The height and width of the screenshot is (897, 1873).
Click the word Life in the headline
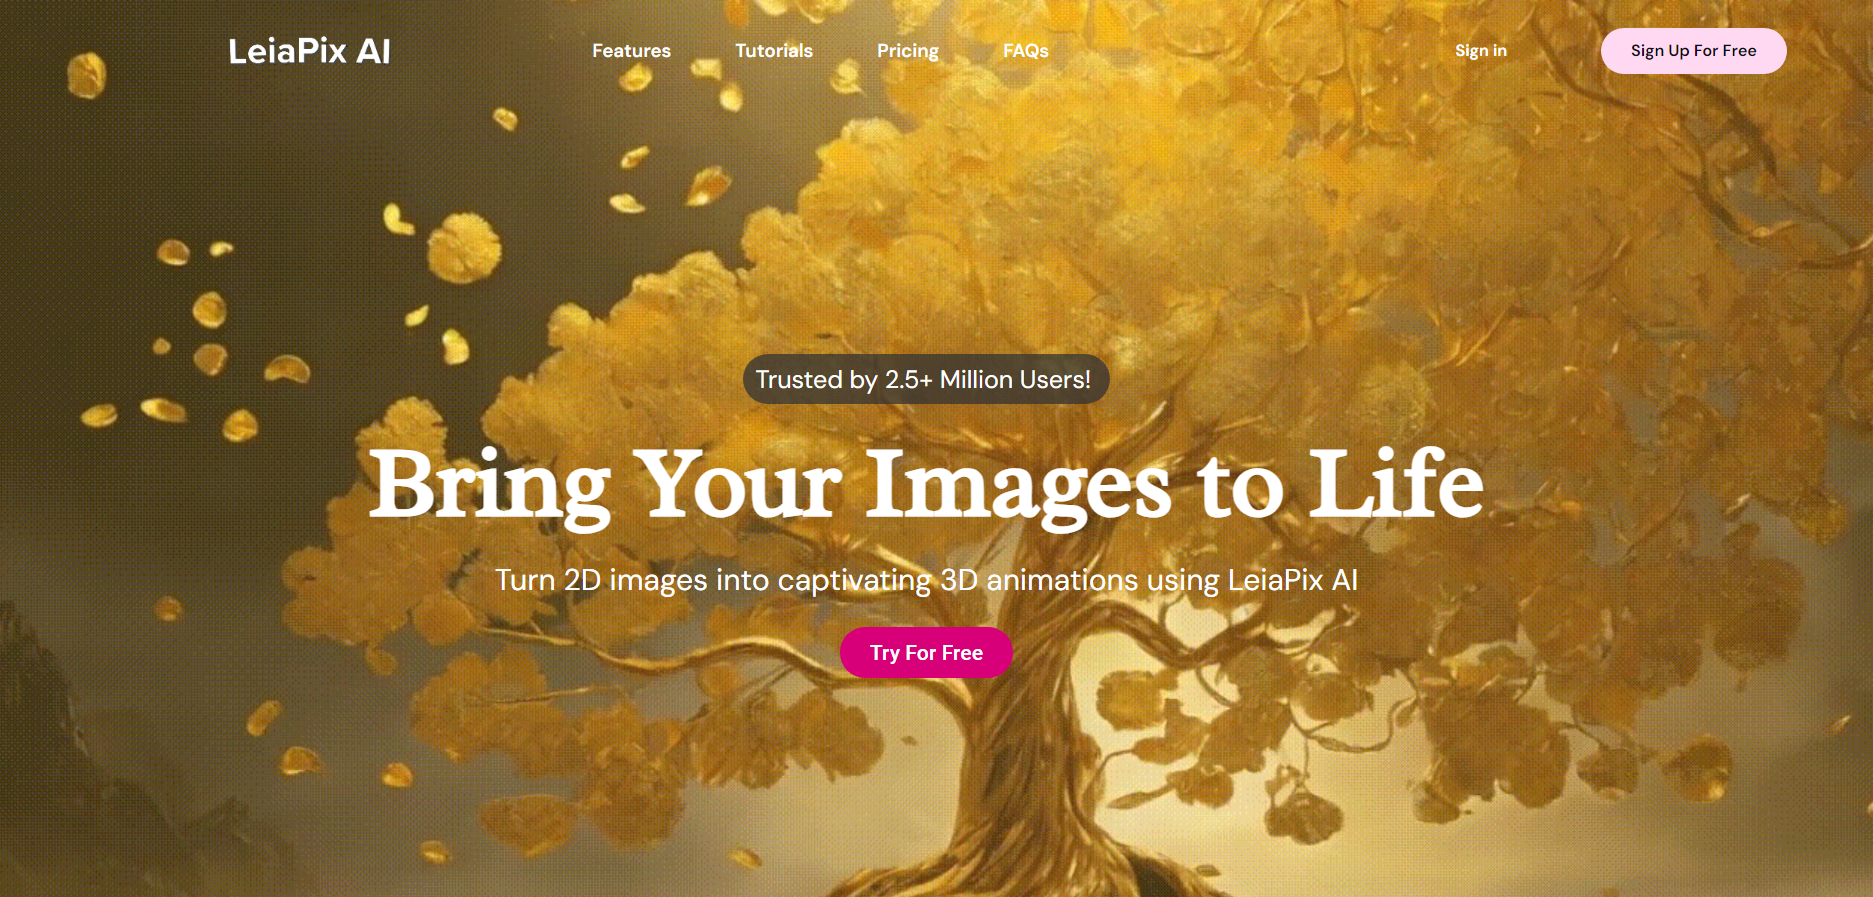(1397, 483)
